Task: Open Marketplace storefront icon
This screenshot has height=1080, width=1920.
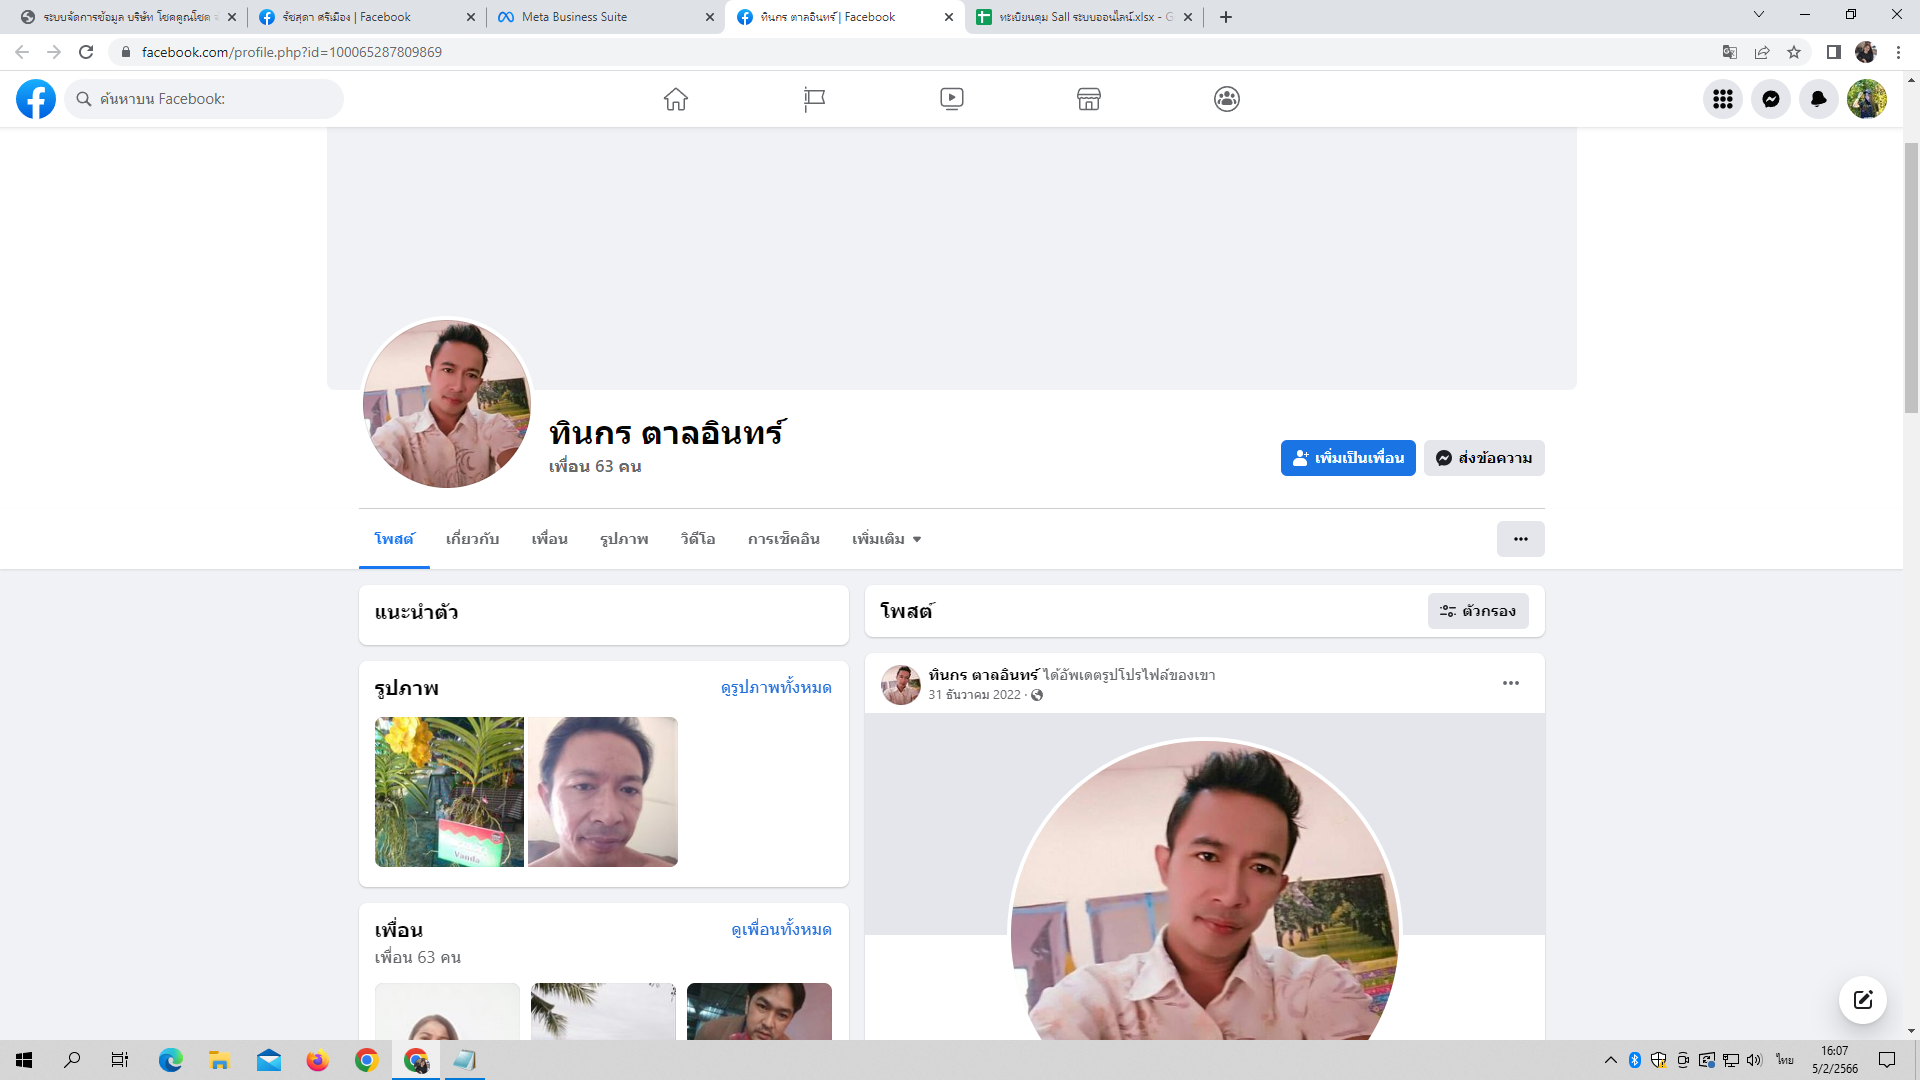Action: click(x=1089, y=99)
